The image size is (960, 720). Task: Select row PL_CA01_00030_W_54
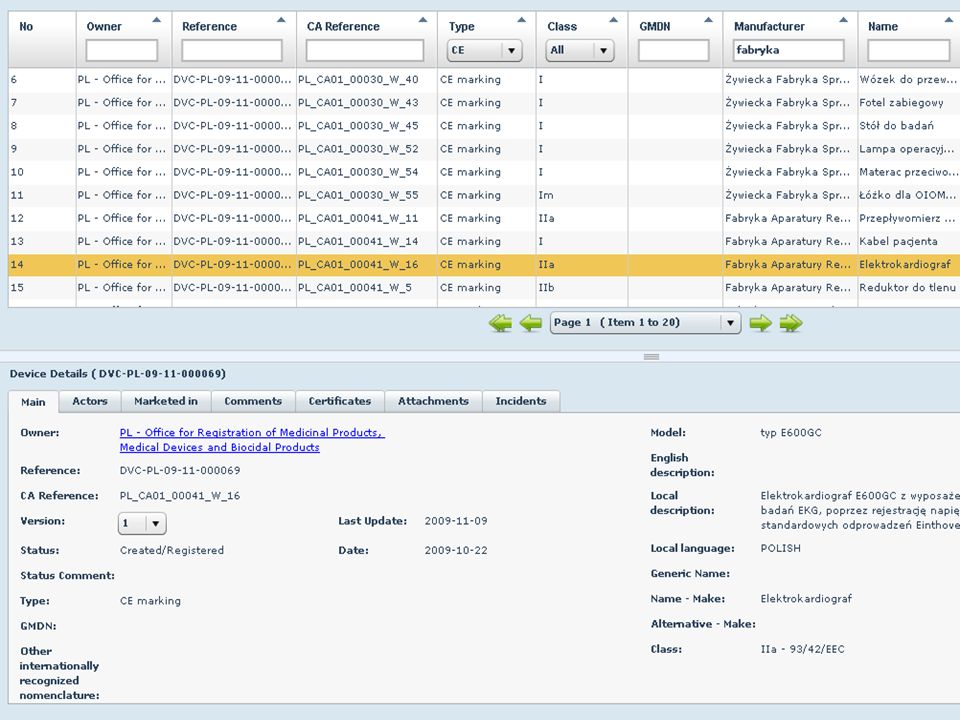(484, 172)
